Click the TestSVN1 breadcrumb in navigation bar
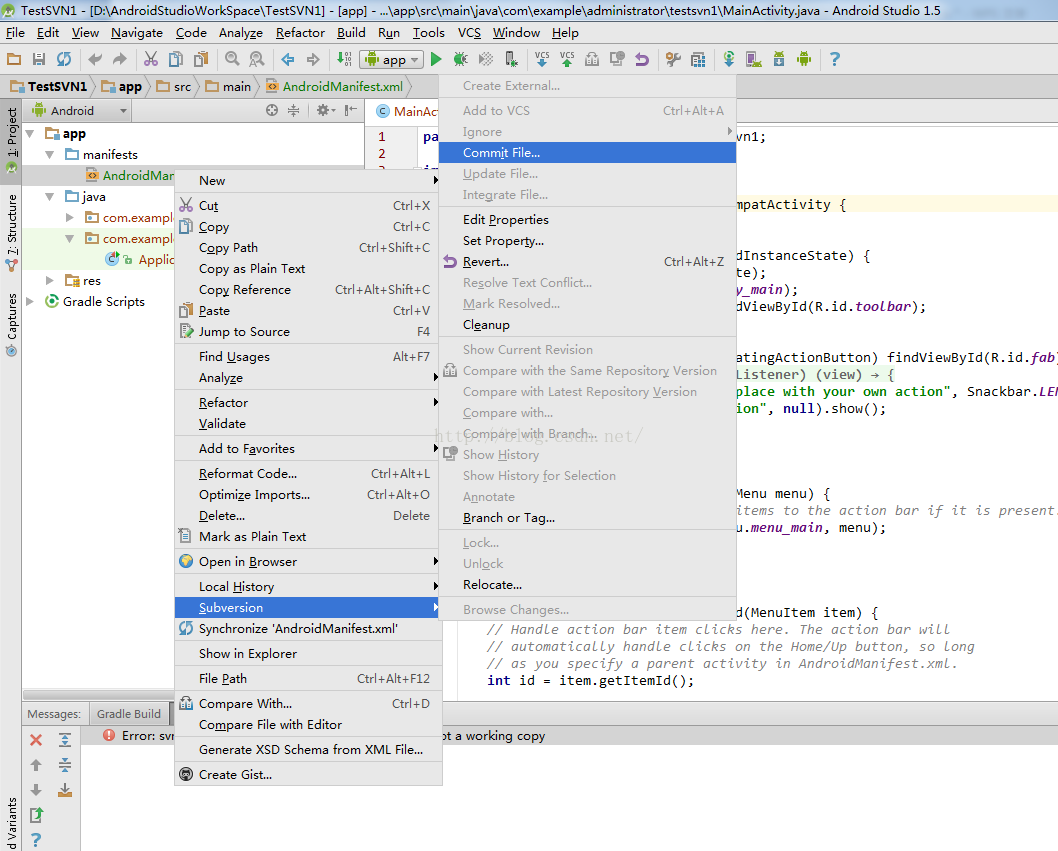The width and height of the screenshot is (1058, 851). tap(49, 86)
